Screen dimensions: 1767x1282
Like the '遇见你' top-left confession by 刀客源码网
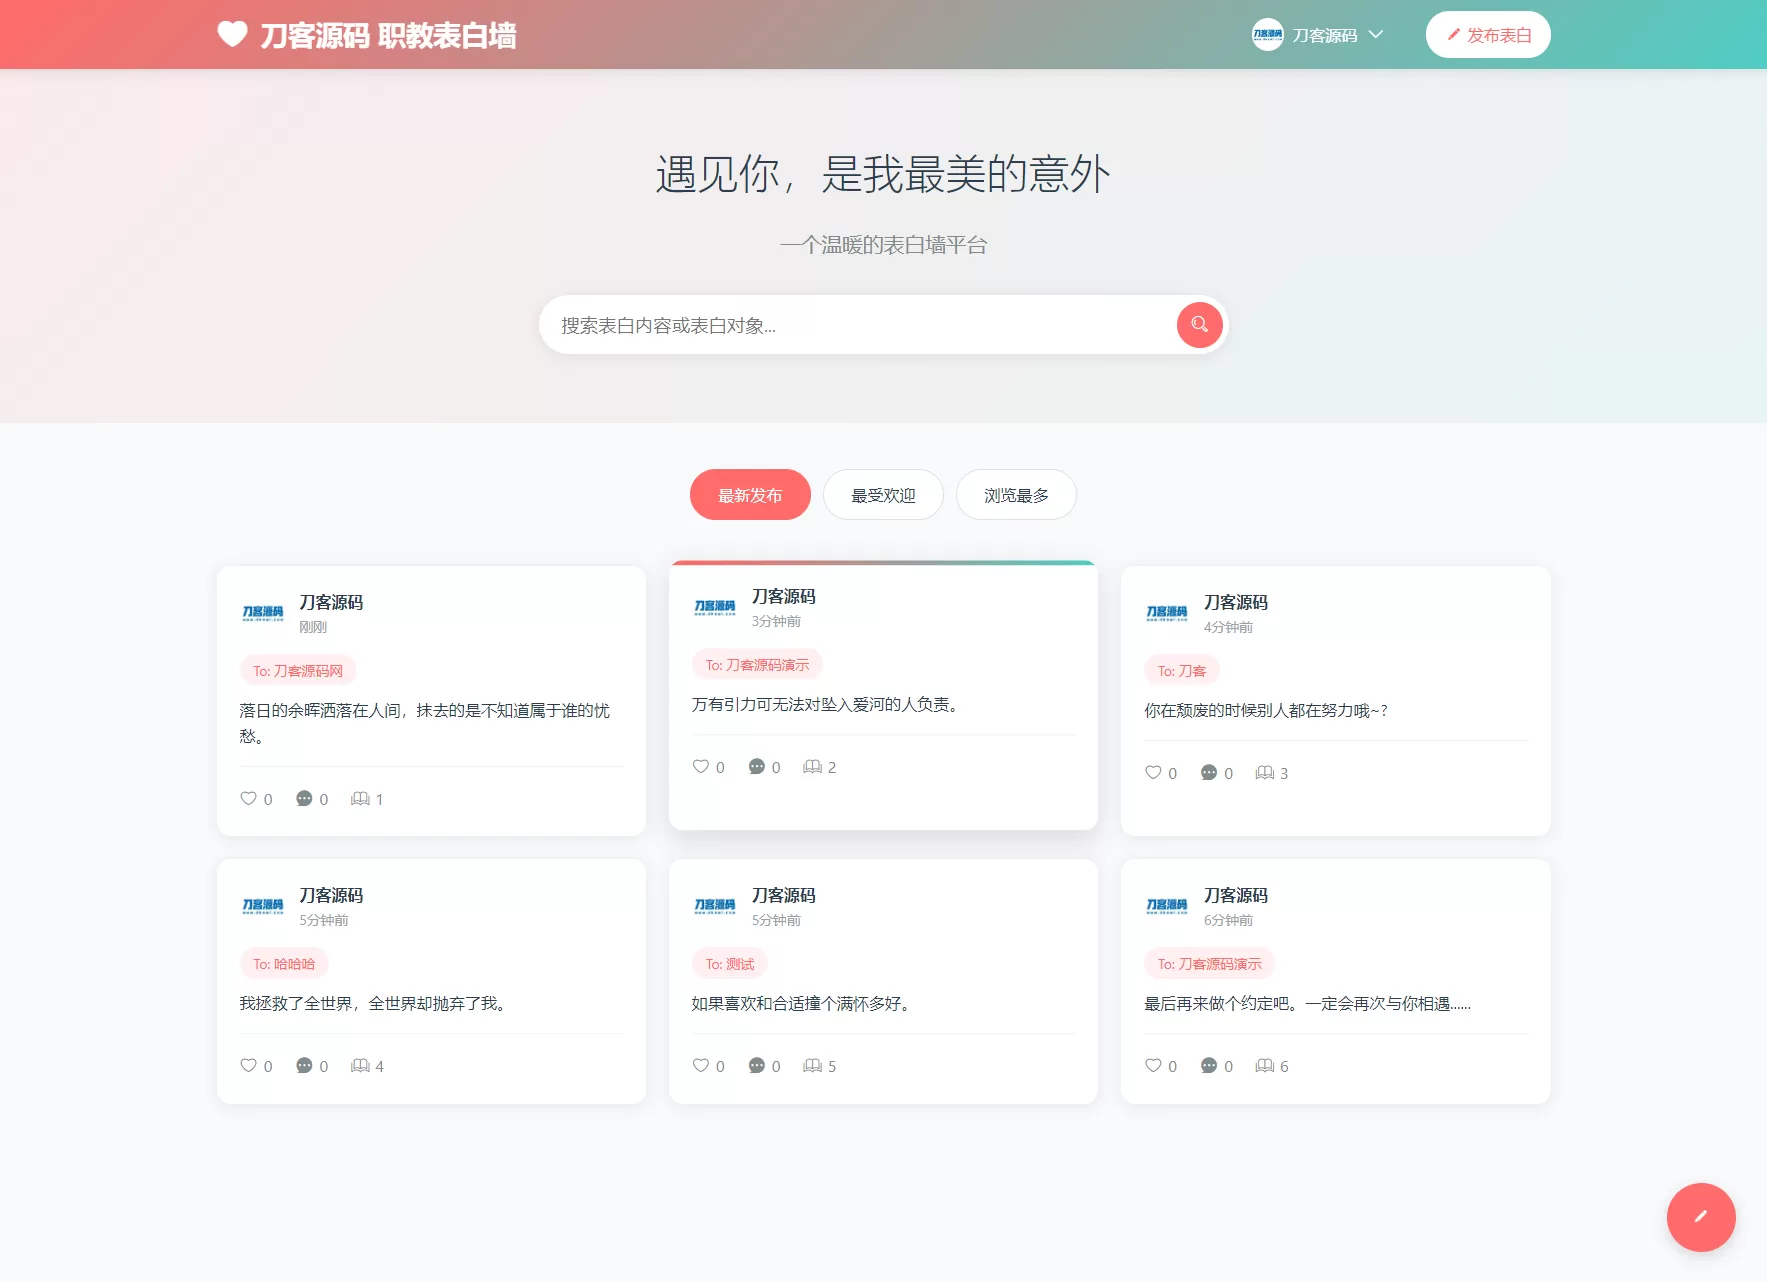248,798
